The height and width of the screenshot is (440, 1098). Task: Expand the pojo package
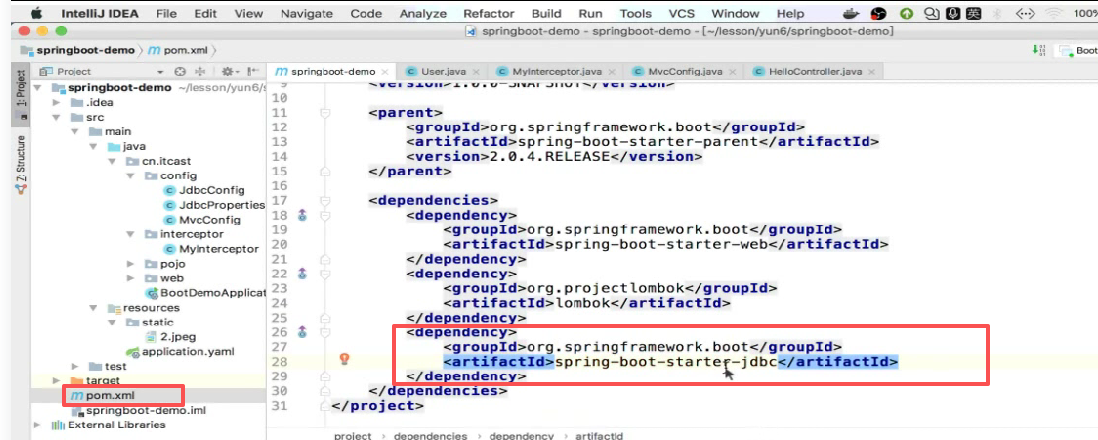130,264
